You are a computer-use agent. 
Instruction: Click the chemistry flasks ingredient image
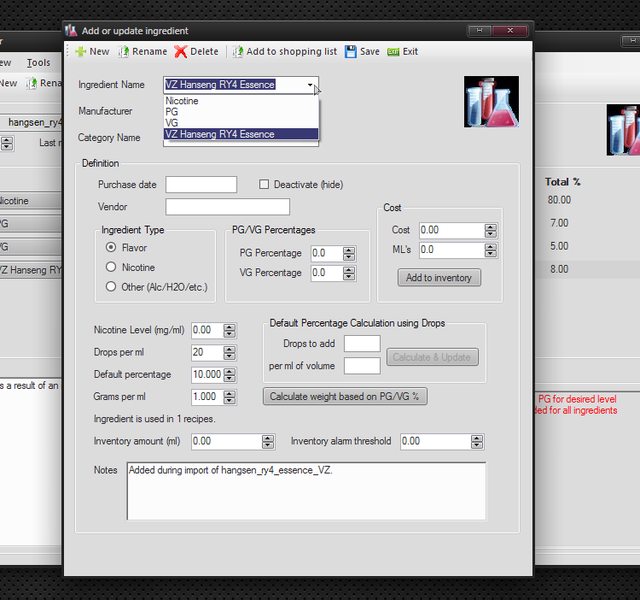491,102
